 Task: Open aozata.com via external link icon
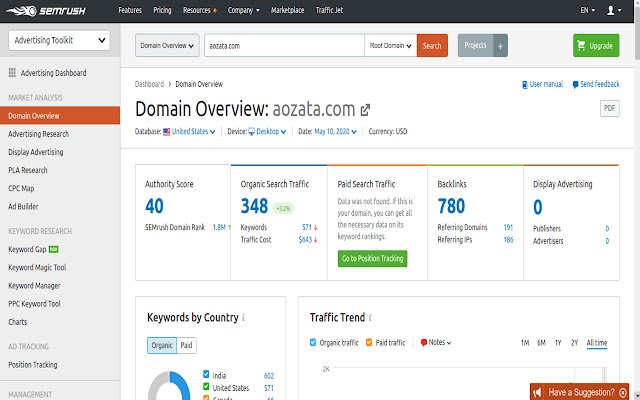click(x=365, y=109)
